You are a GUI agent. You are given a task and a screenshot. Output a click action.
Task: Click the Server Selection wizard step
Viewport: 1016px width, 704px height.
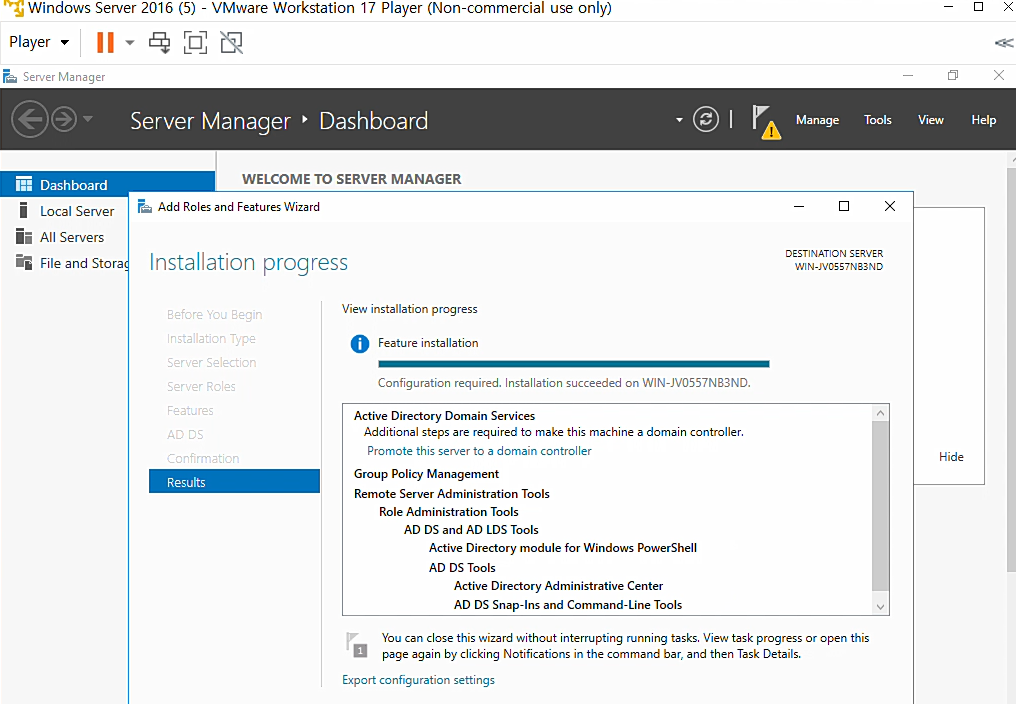(x=211, y=362)
